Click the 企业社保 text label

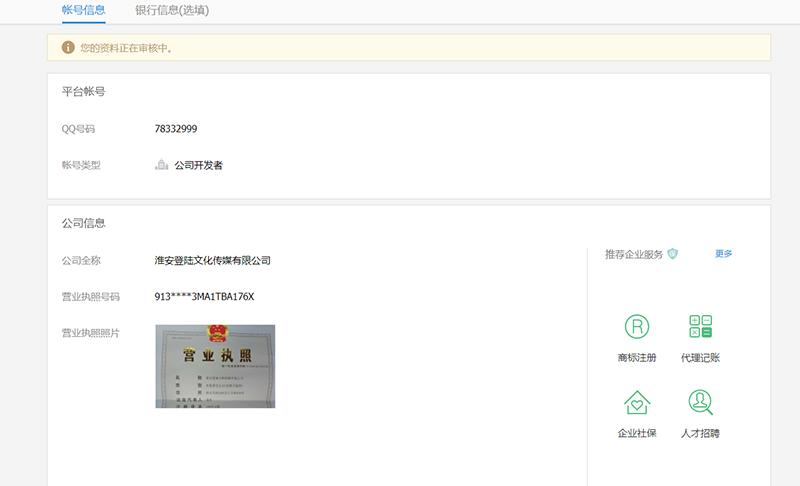[x=637, y=434]
